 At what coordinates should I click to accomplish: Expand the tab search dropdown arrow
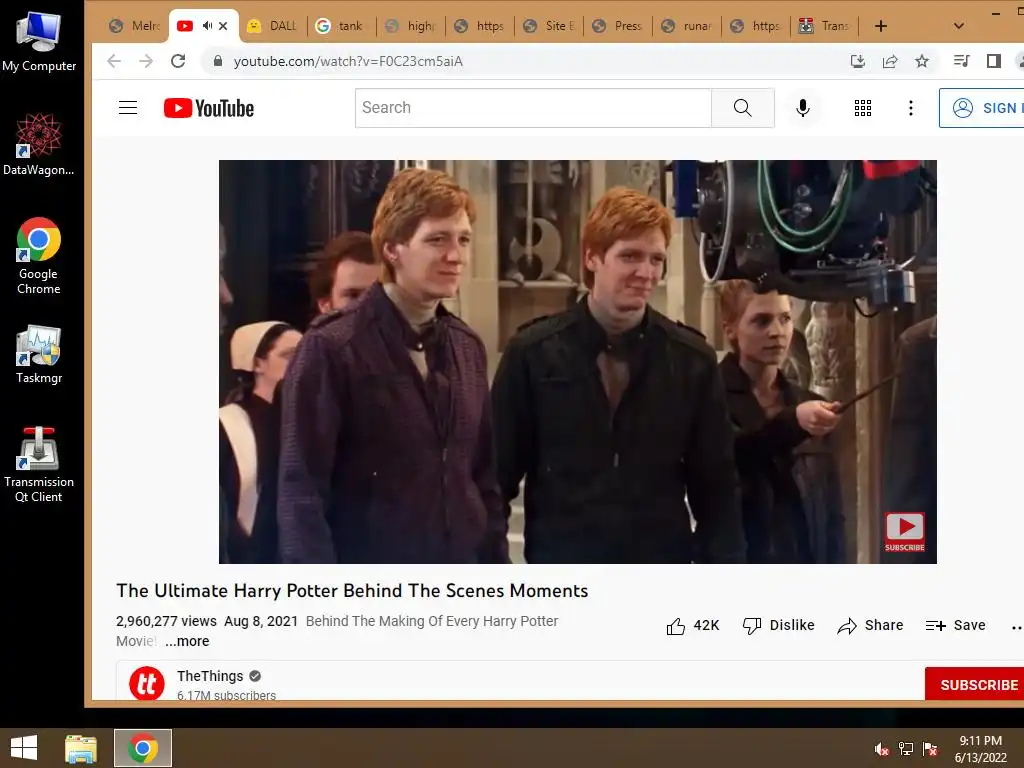(958, 26)
